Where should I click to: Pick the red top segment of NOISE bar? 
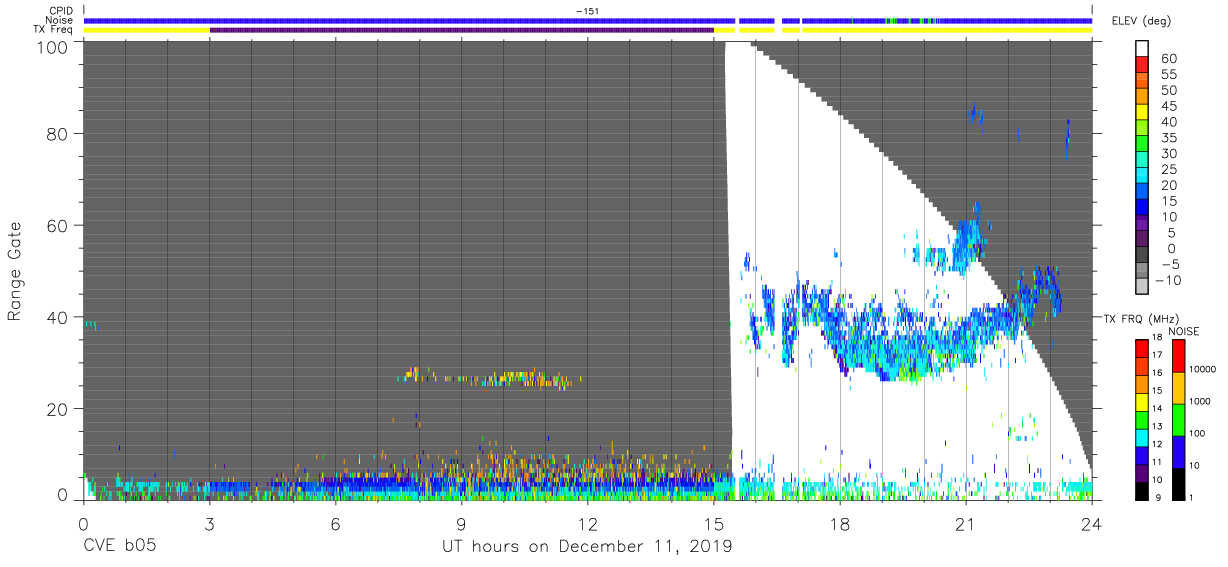[1178, 356]
